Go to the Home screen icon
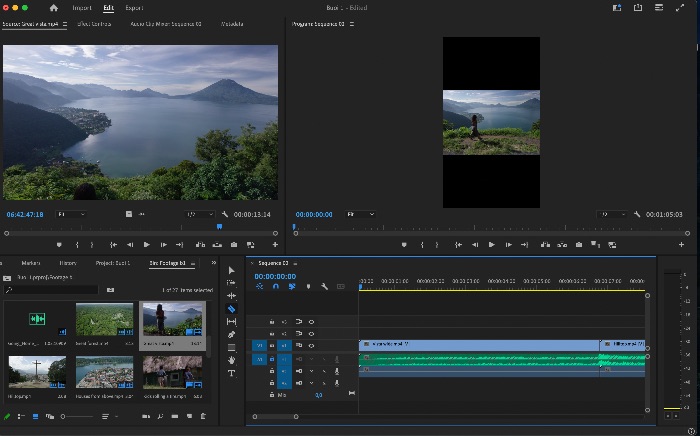Screen dimensions: 700x436 tap(54, 8)
